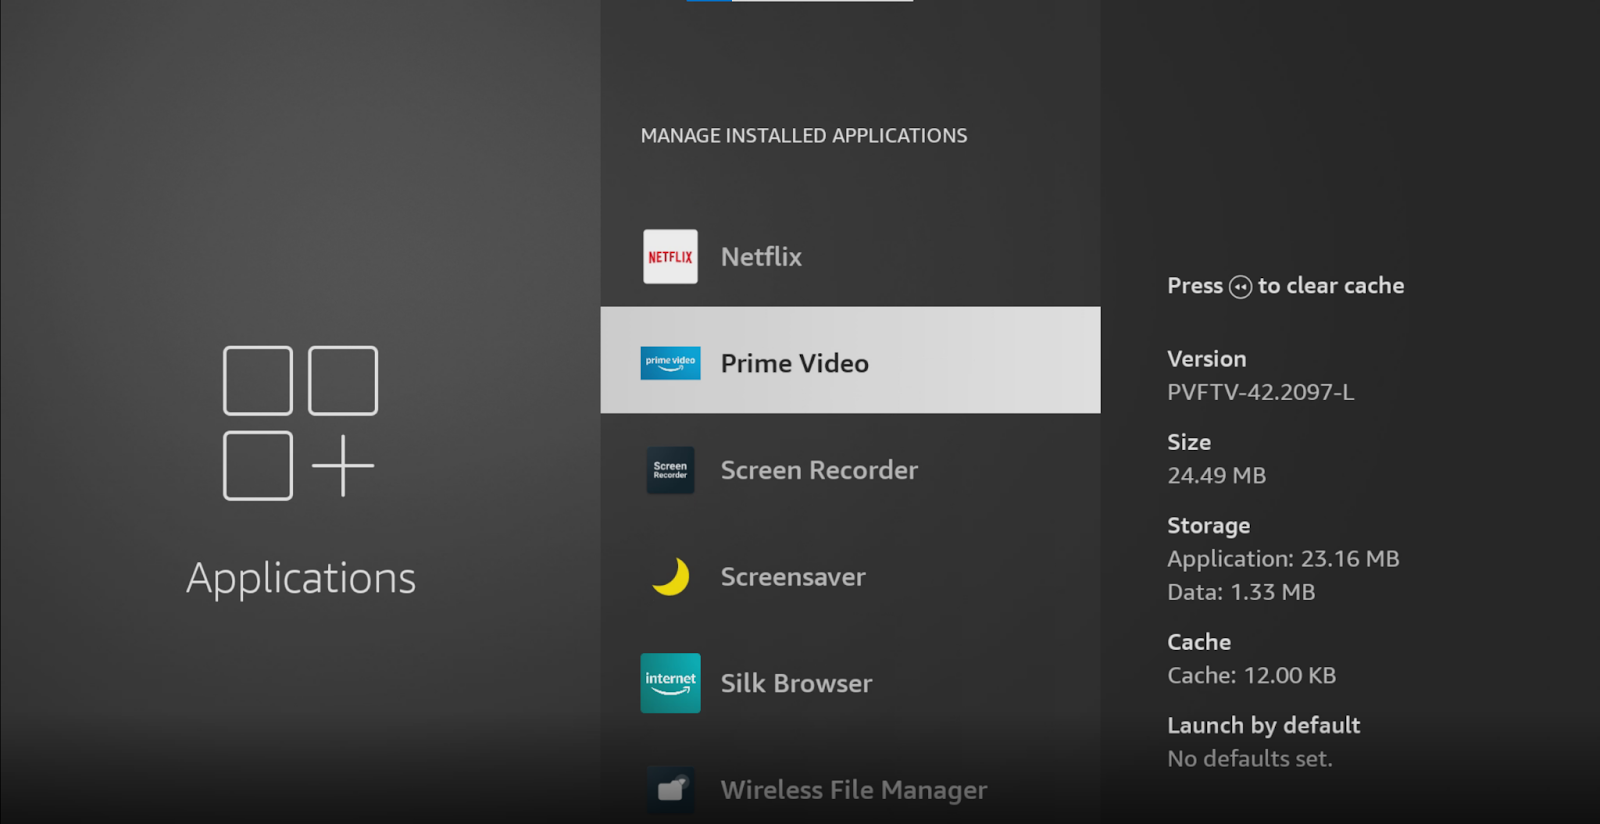The width and height of the screenshot is (1600, 824).
Task: Click the Application: 23.16 MB storage line
Action: (x=1283, y=559)
